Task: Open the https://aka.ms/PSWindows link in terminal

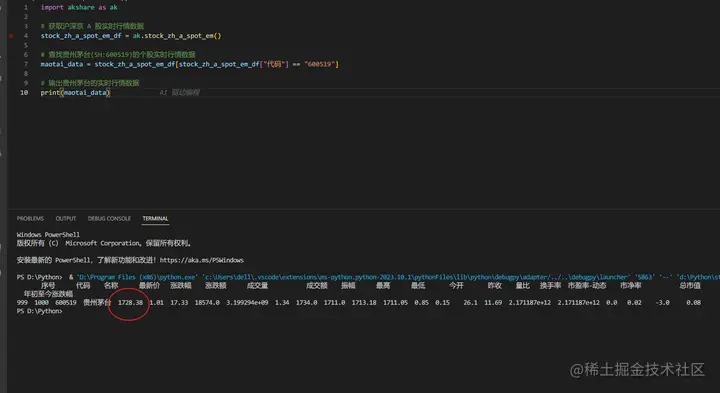Action: coord(202,260)
